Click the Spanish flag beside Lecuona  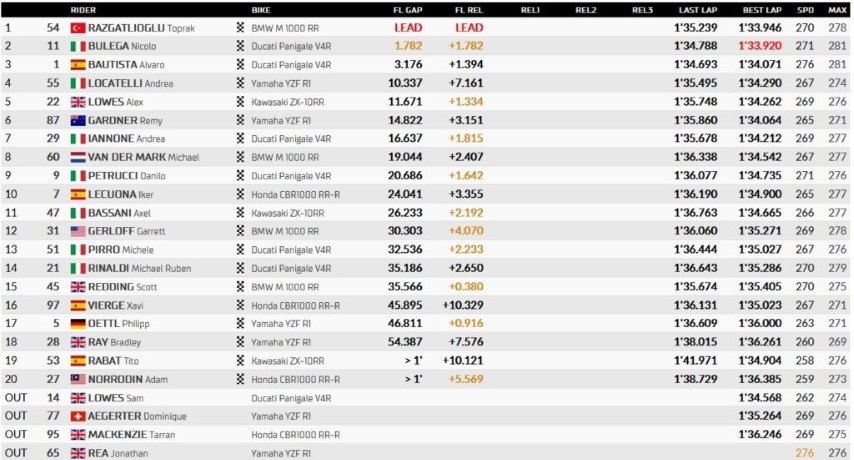coord(78,194)
